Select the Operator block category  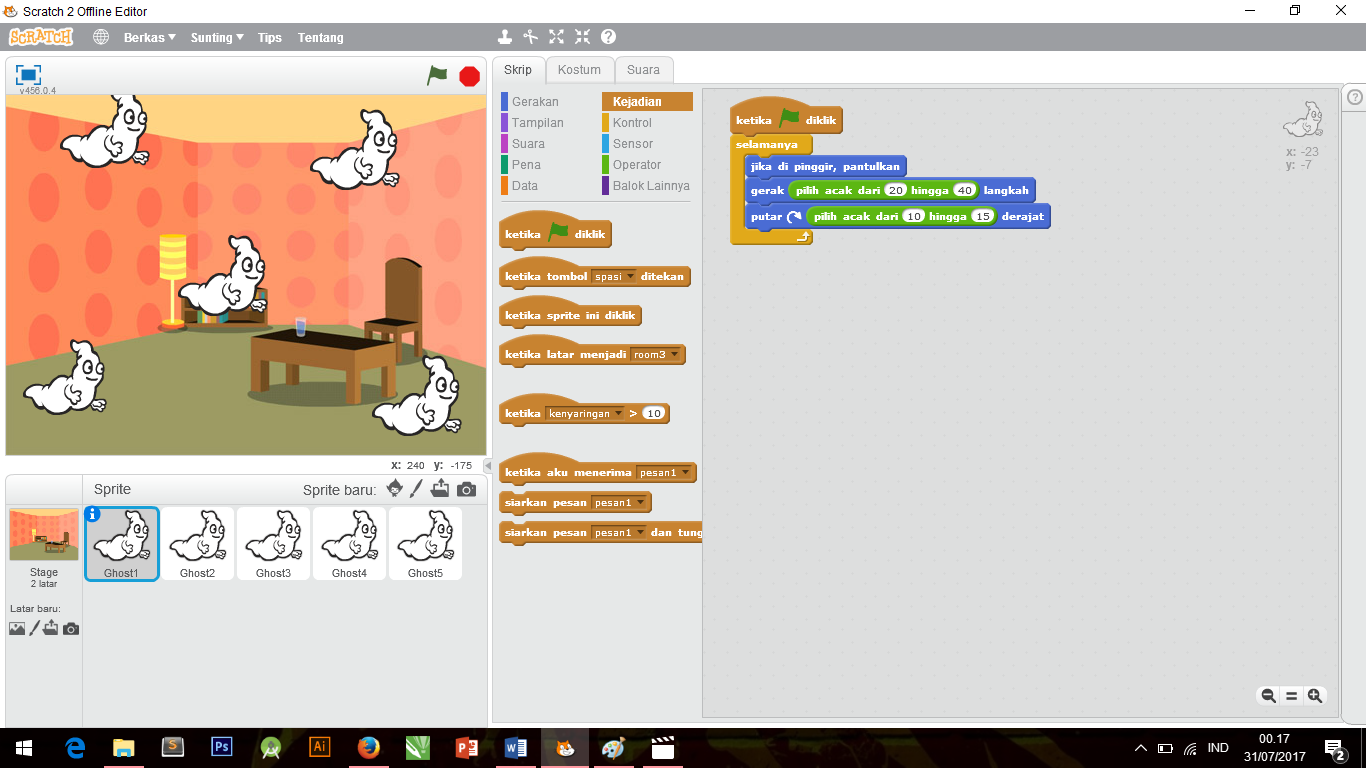[x=636, y=164]
